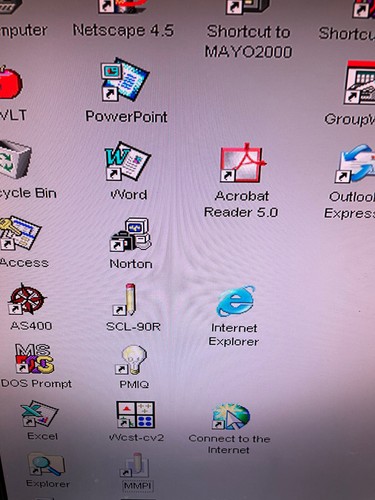The image size is (375, 500).
Task: Click the SCL-90R text label
Action: click(x=133, y=326)
